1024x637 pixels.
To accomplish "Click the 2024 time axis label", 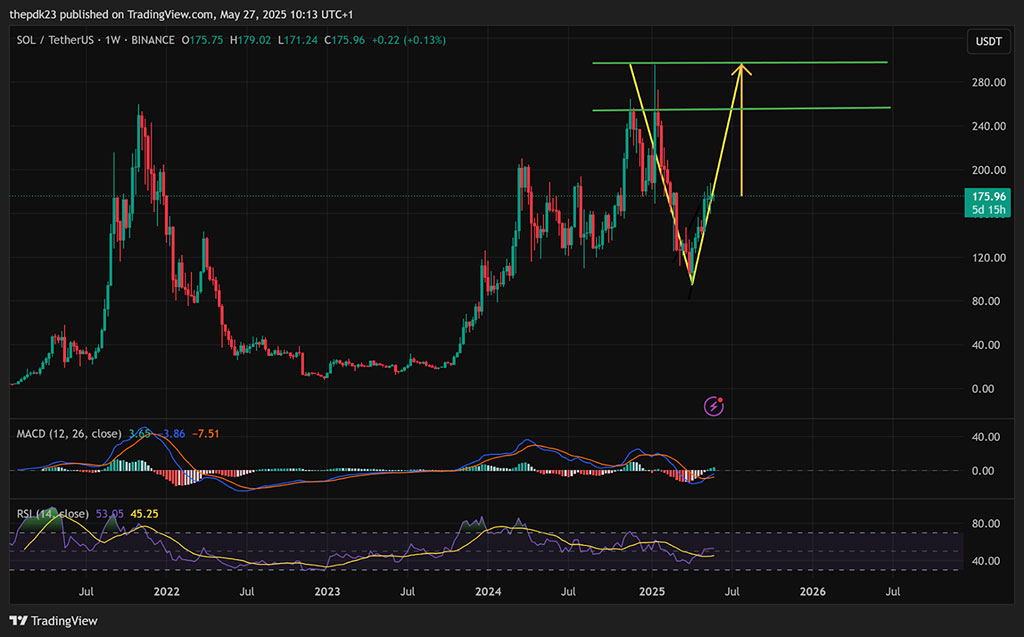I will [x=488, y=591].
